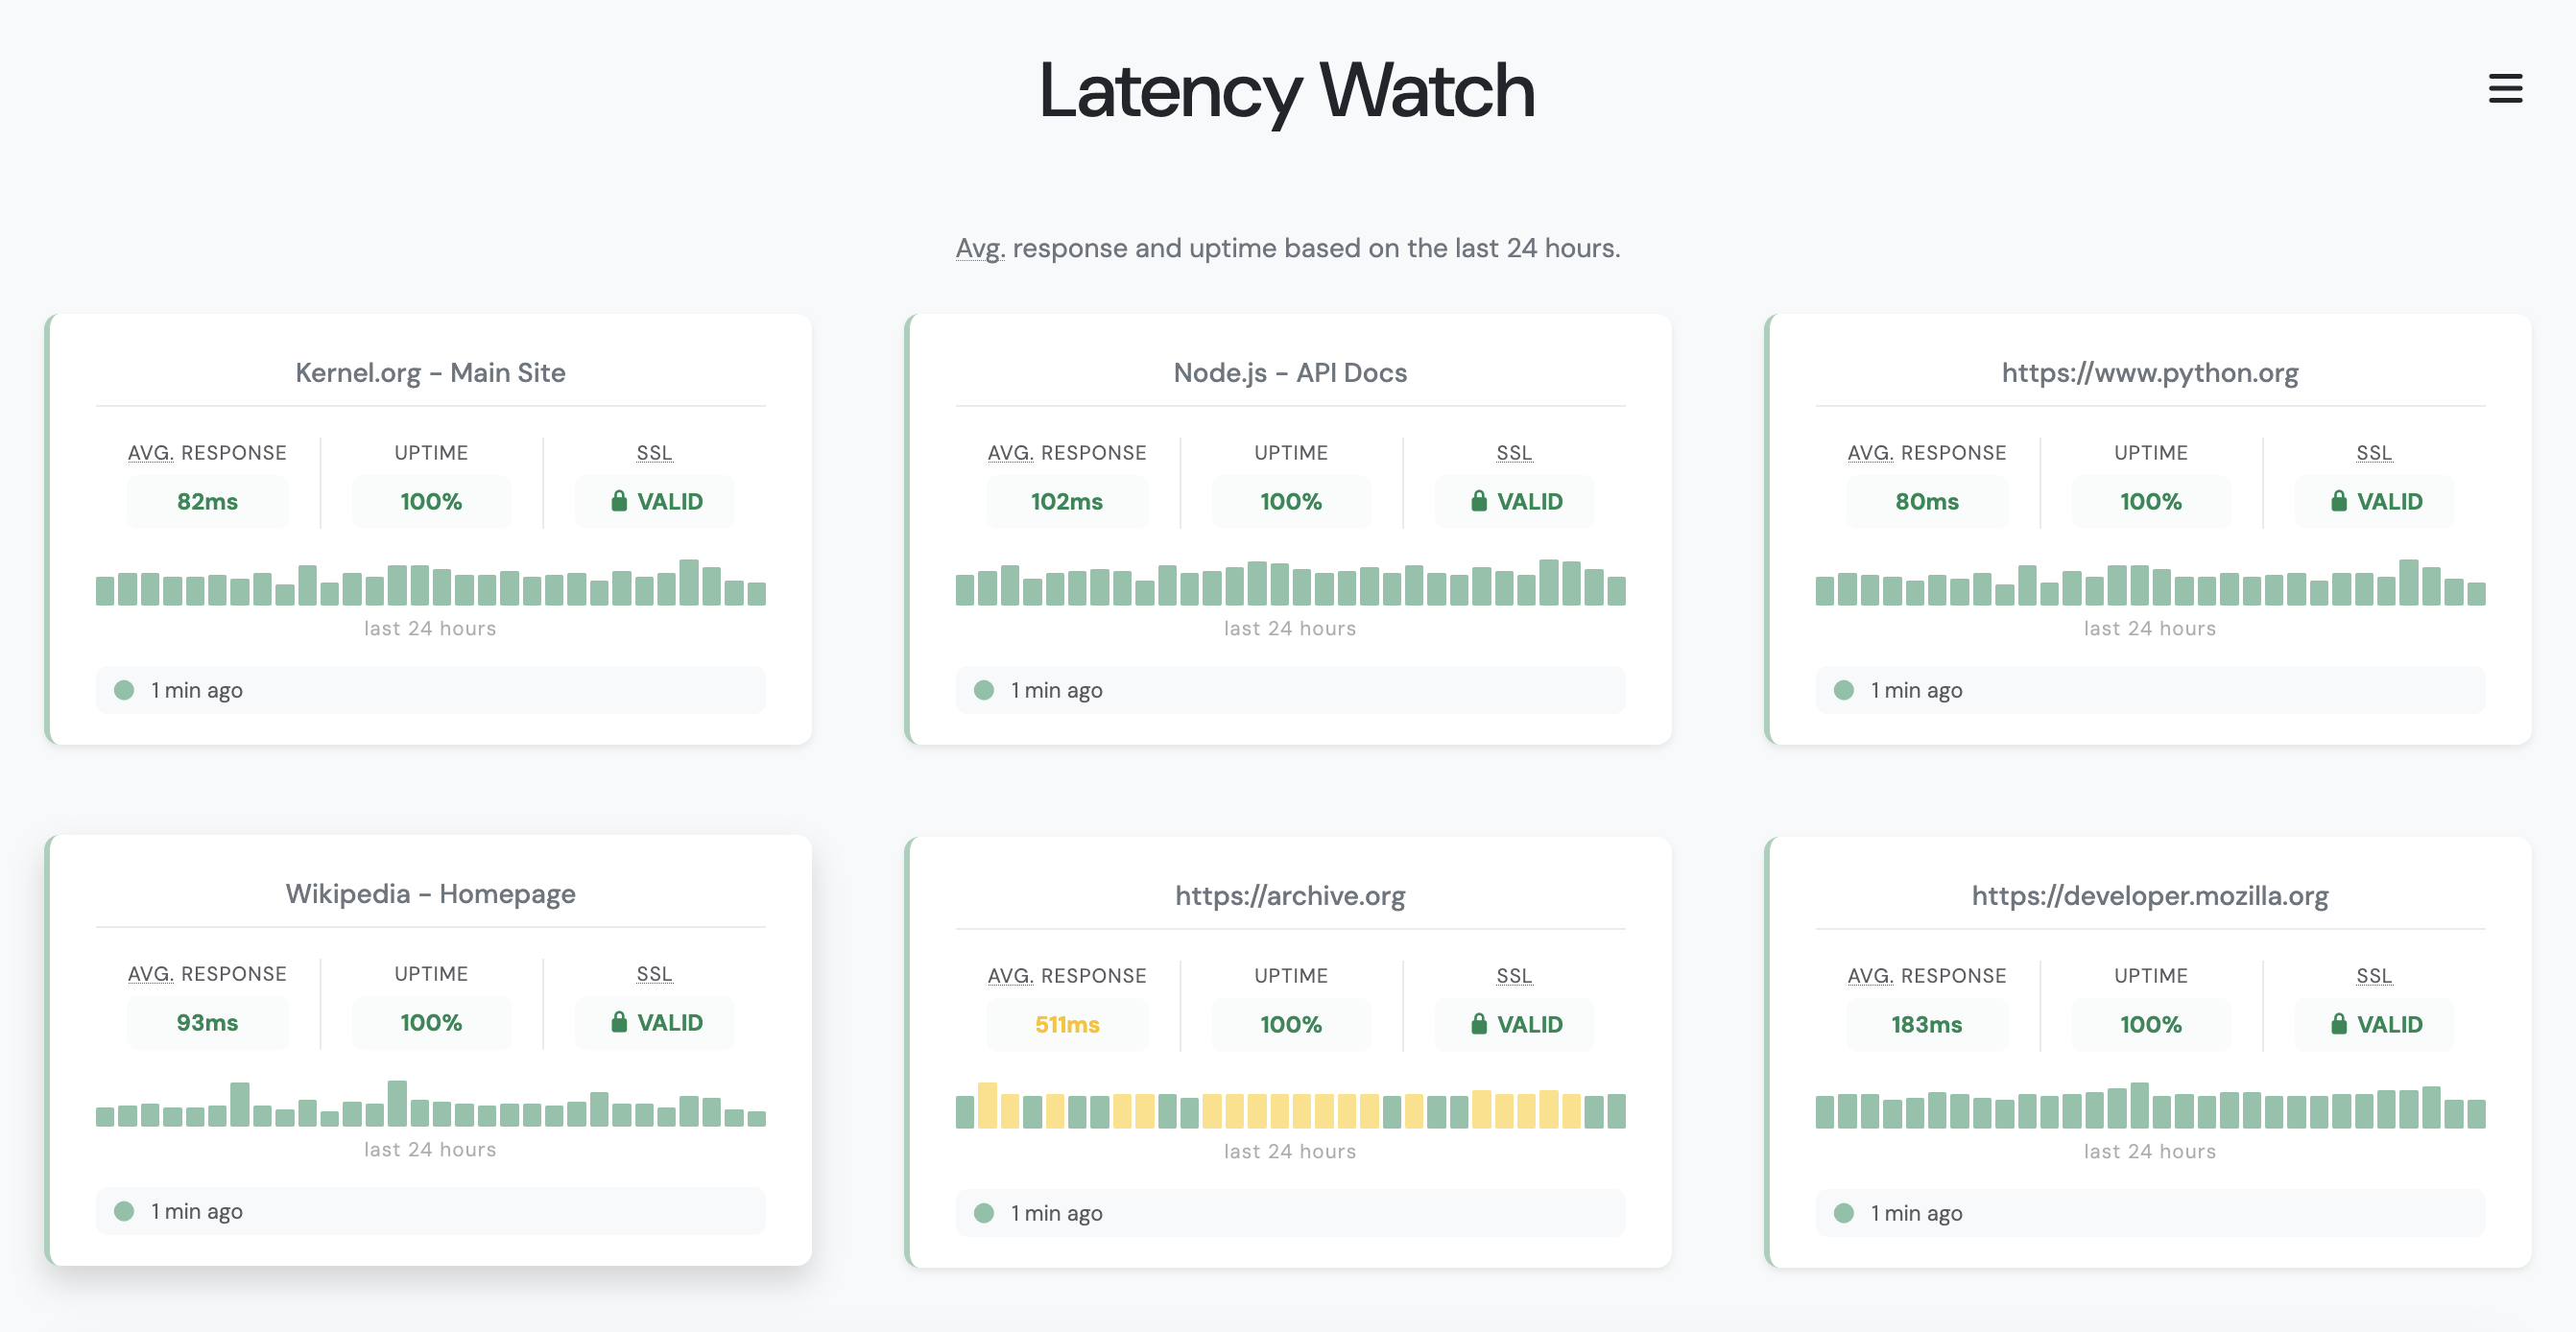
Task: Toggle the status dot on the Wikipedia card
Action: (125, 1210)
